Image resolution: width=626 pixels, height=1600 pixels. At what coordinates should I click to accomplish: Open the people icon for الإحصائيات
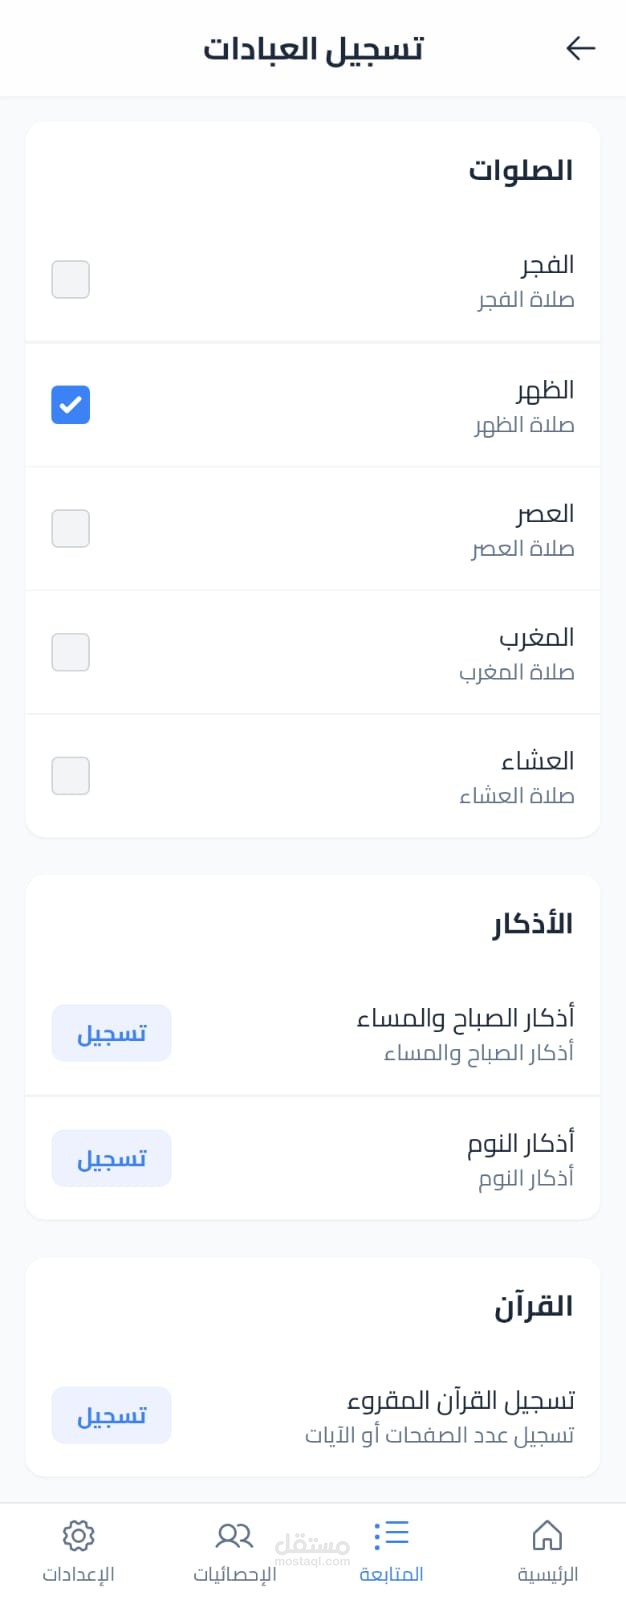tap(234, 1535)
